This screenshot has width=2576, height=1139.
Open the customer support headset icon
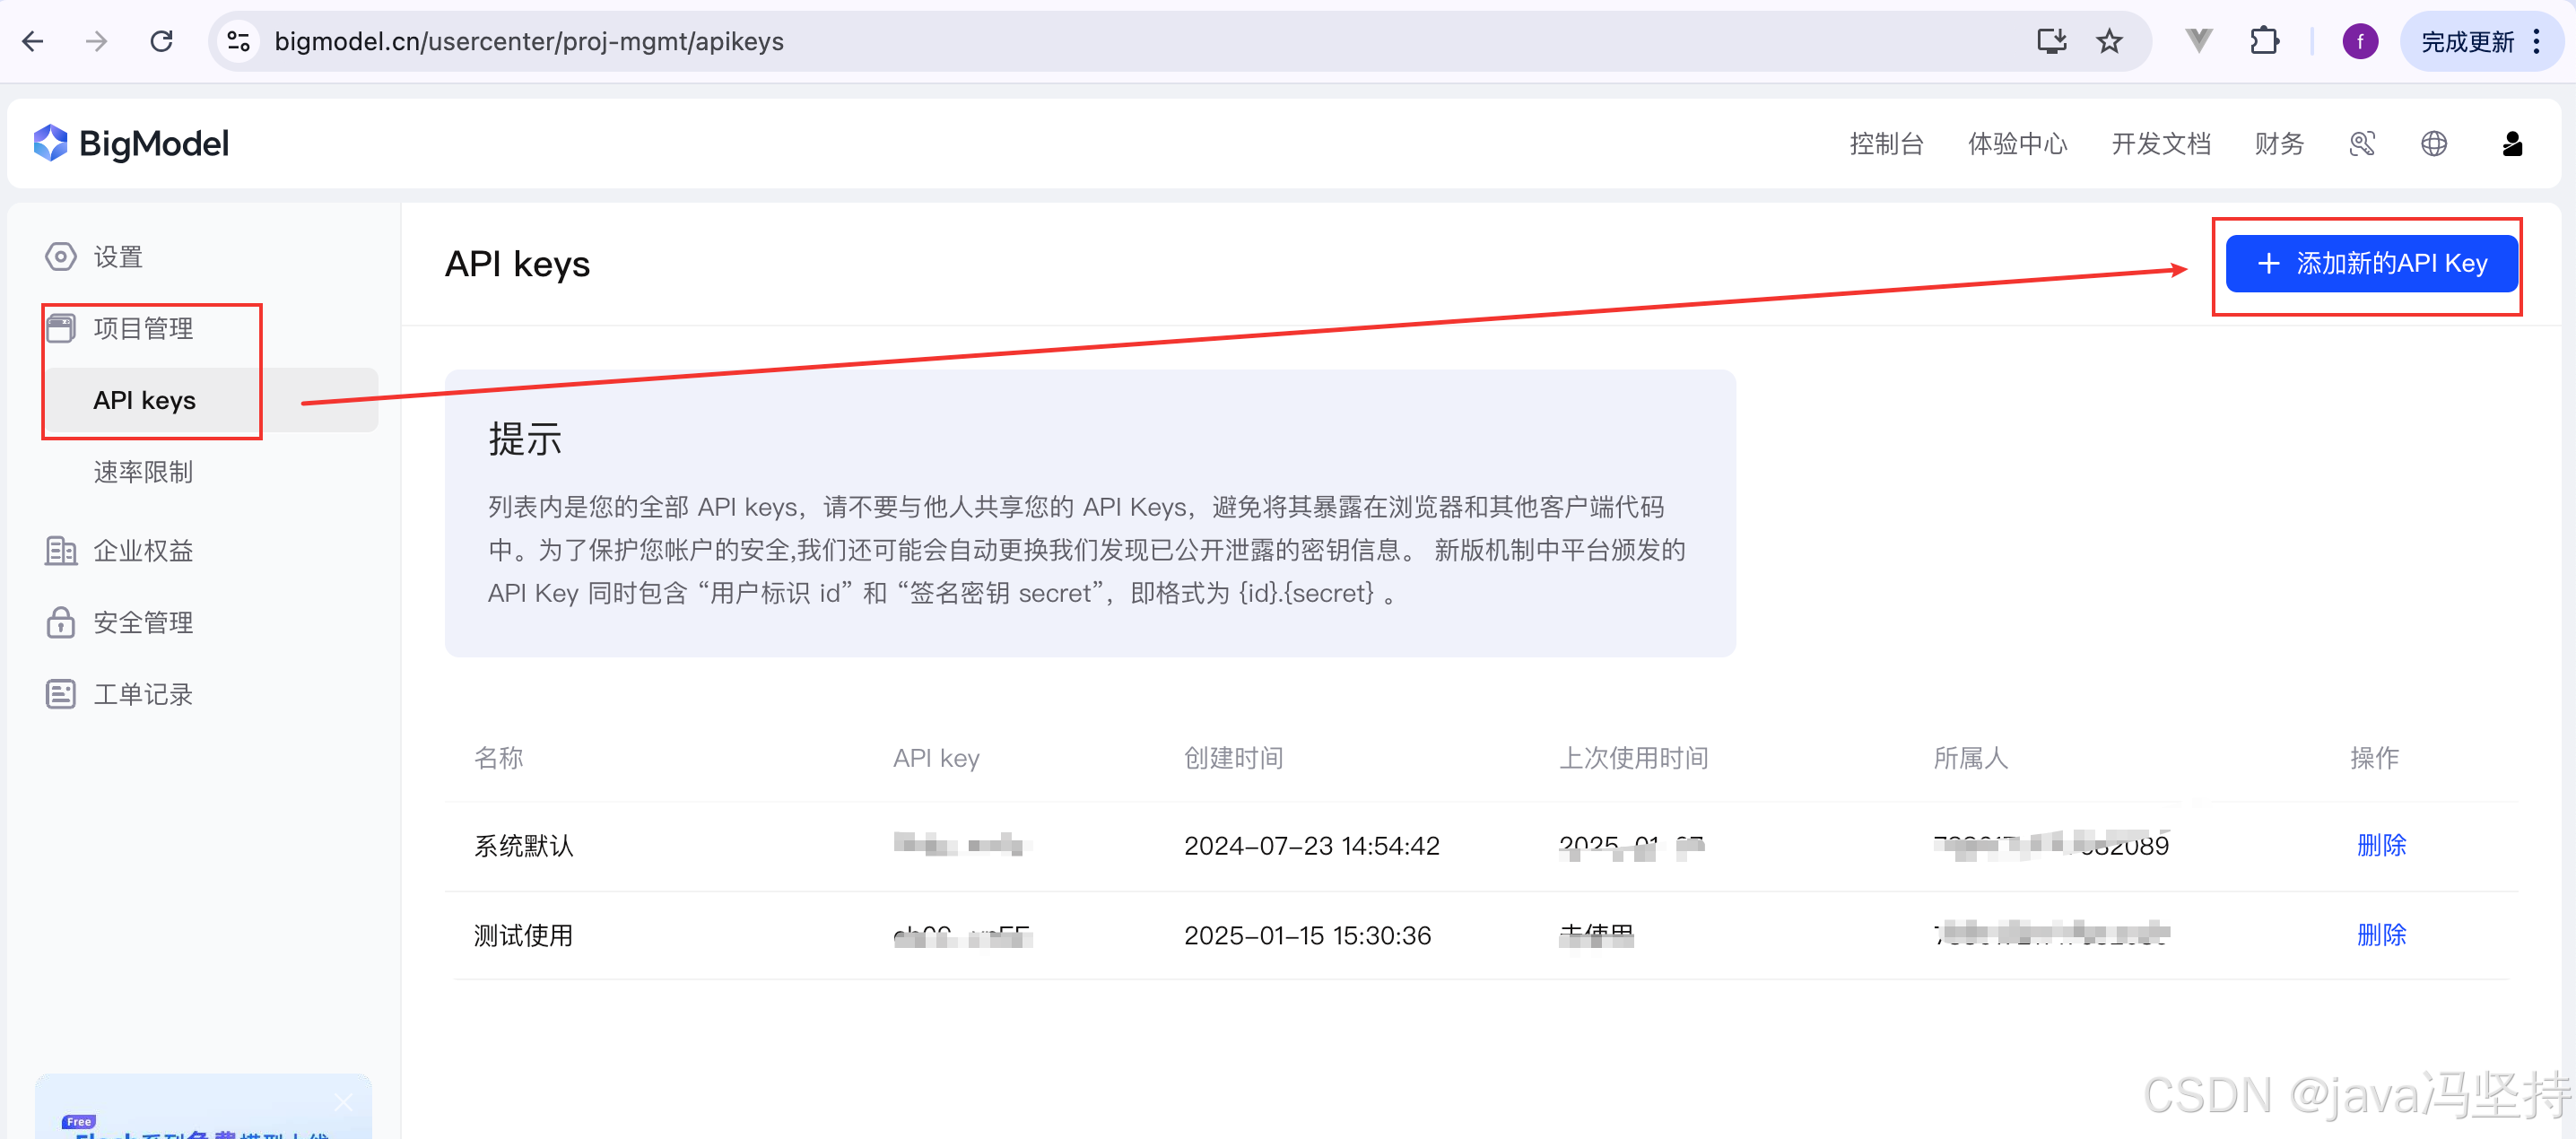point(2361,144)
